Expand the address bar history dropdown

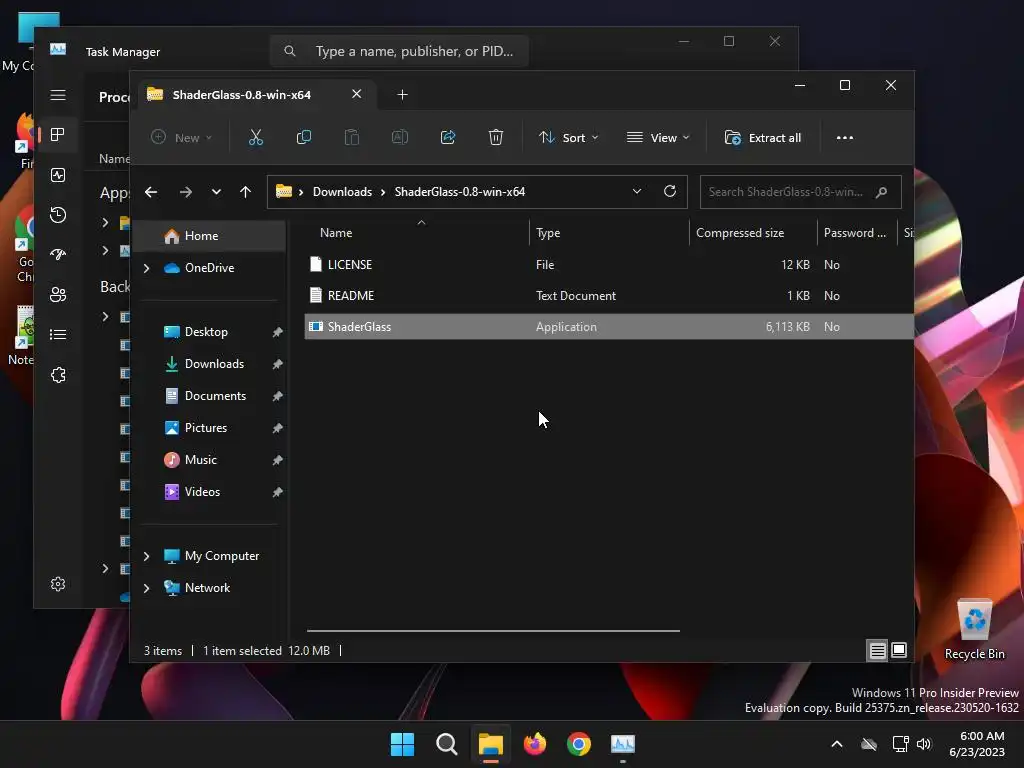(637, 191)
